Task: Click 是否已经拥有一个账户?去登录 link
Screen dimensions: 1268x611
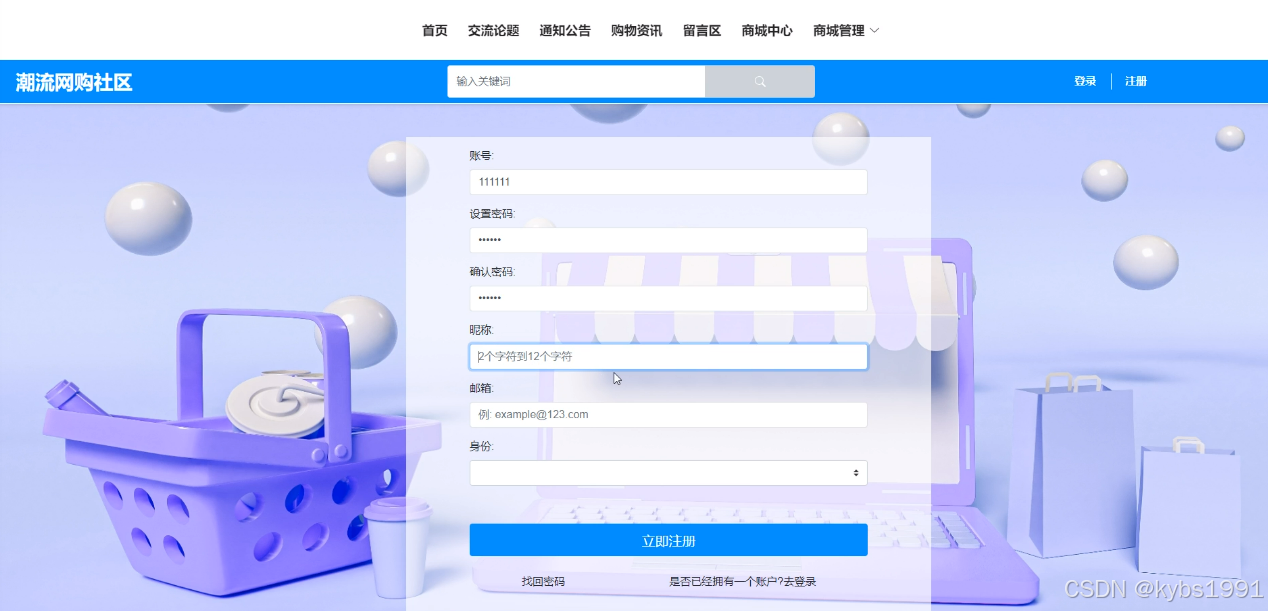Action: point(743,581)
